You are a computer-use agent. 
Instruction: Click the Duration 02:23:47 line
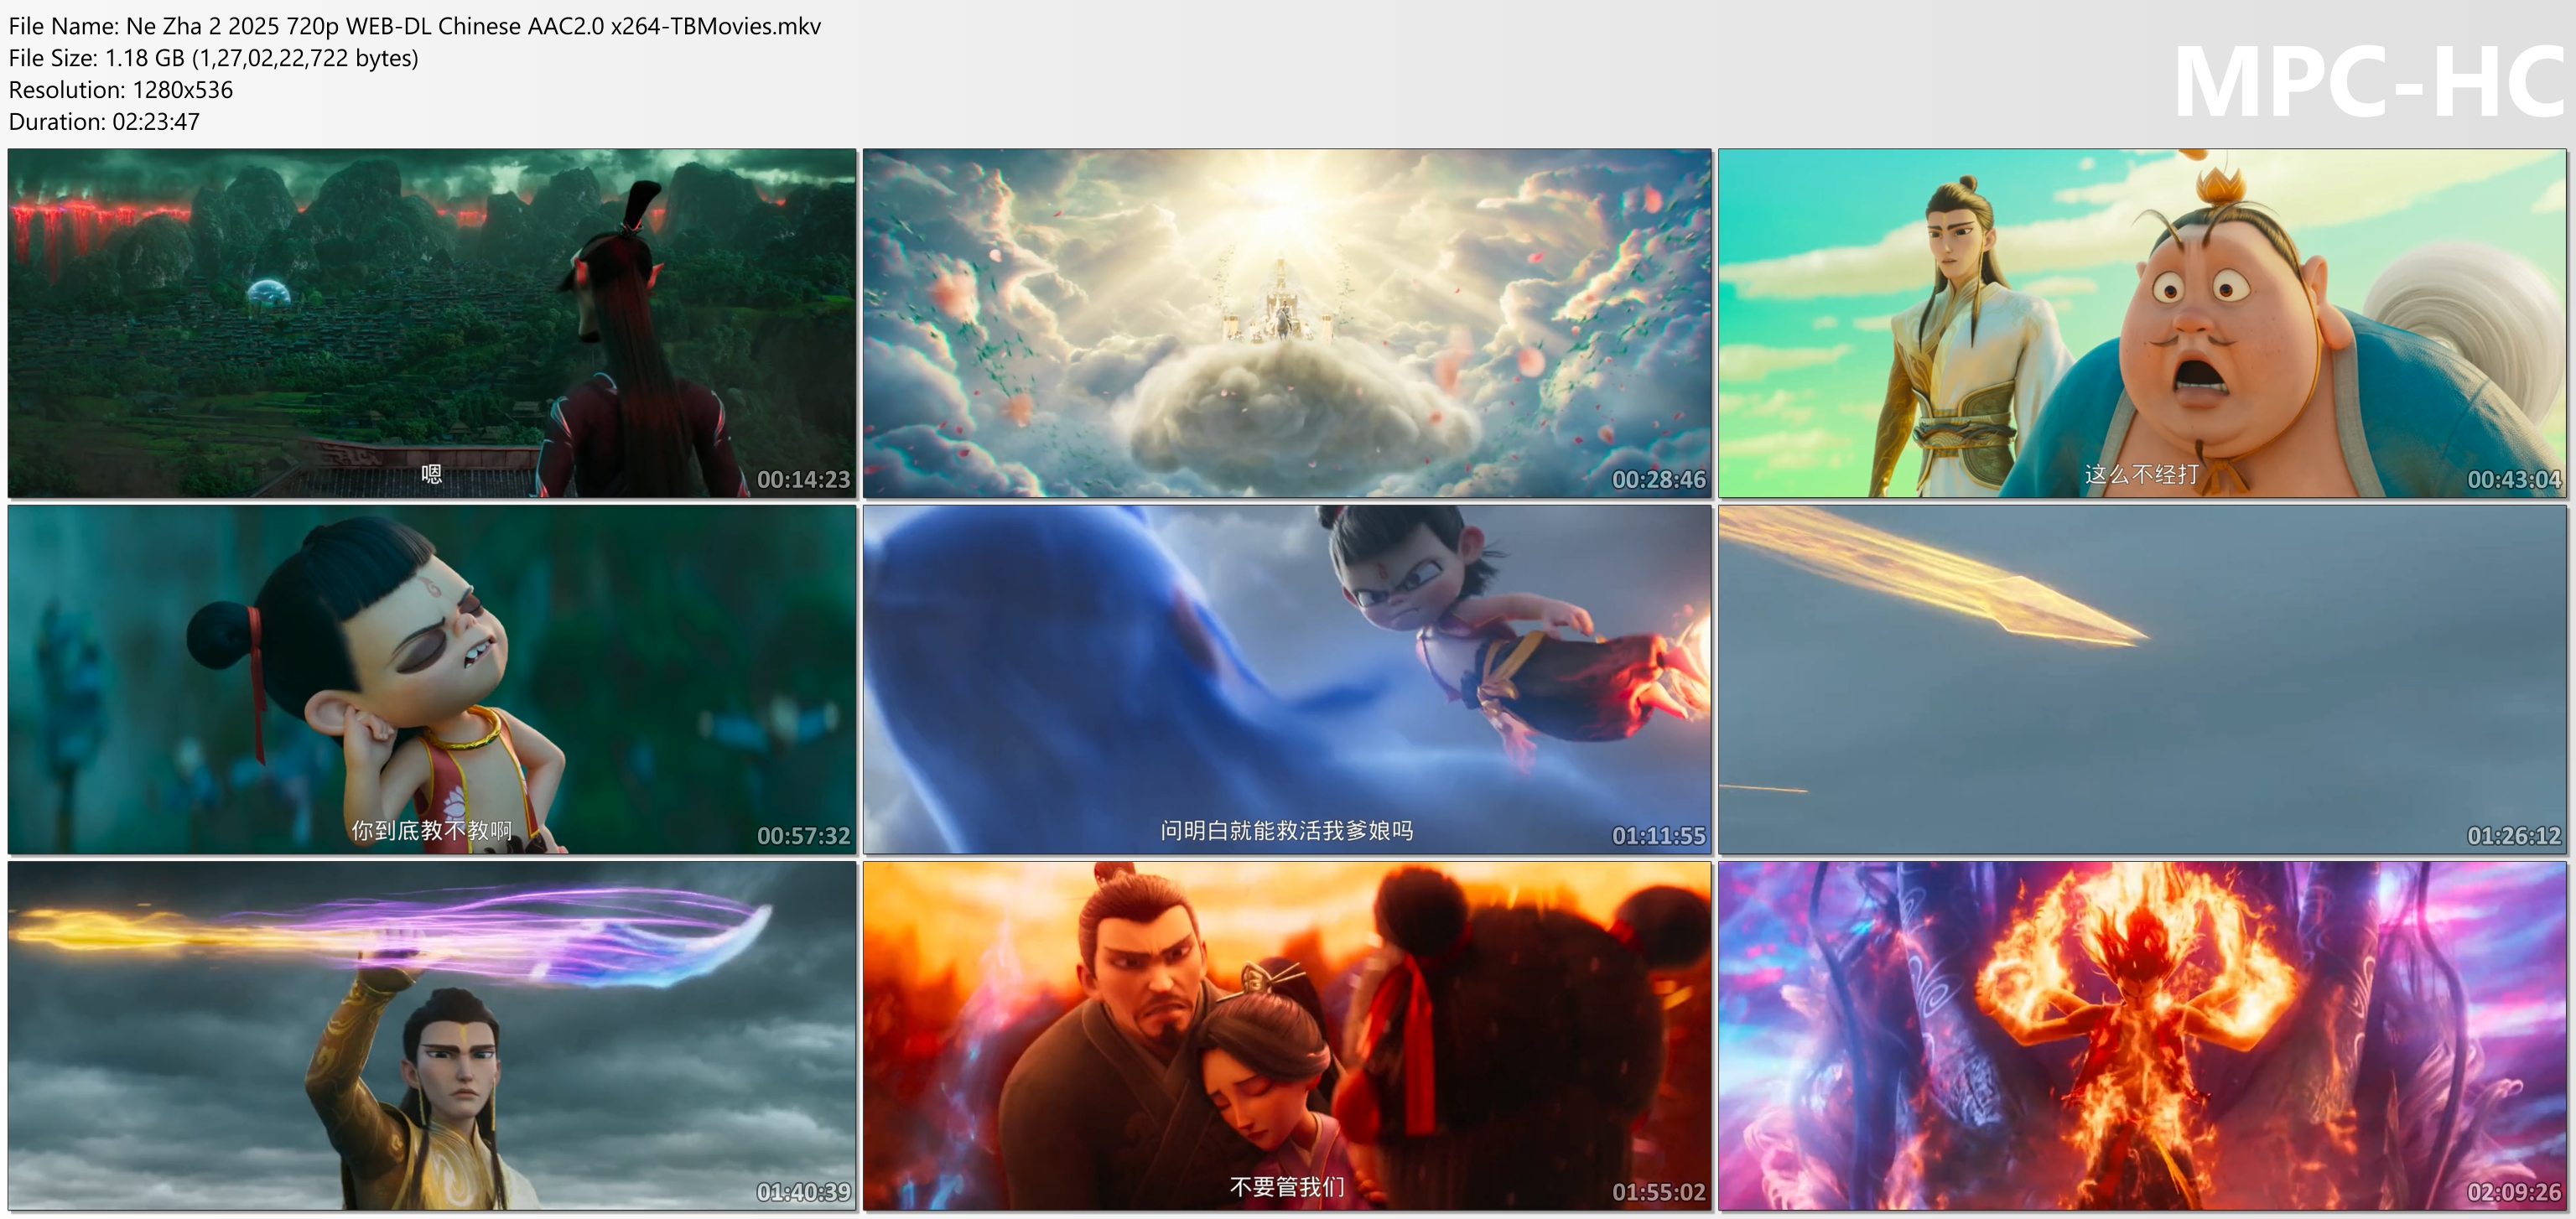click(x=104, y=122)
